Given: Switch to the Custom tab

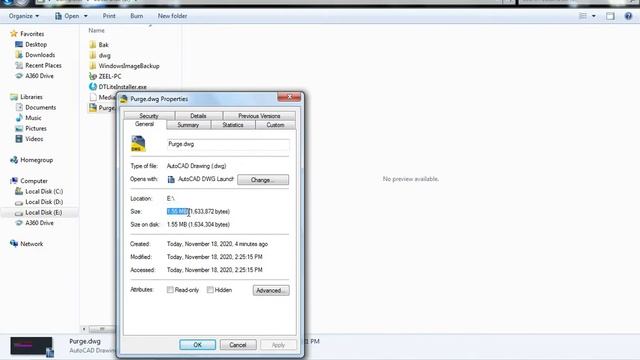Looking at the screenshot, I should point(275,125).
